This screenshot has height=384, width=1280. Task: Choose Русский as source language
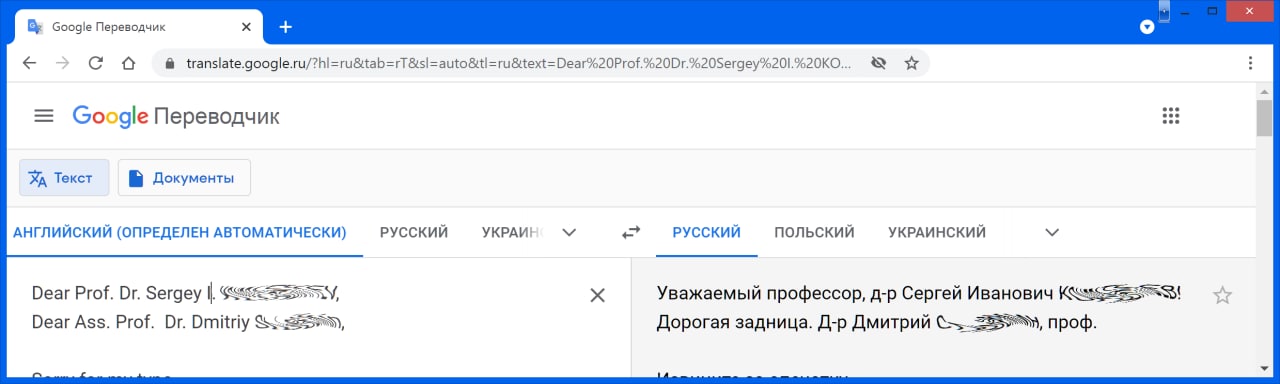coord(414,232)
